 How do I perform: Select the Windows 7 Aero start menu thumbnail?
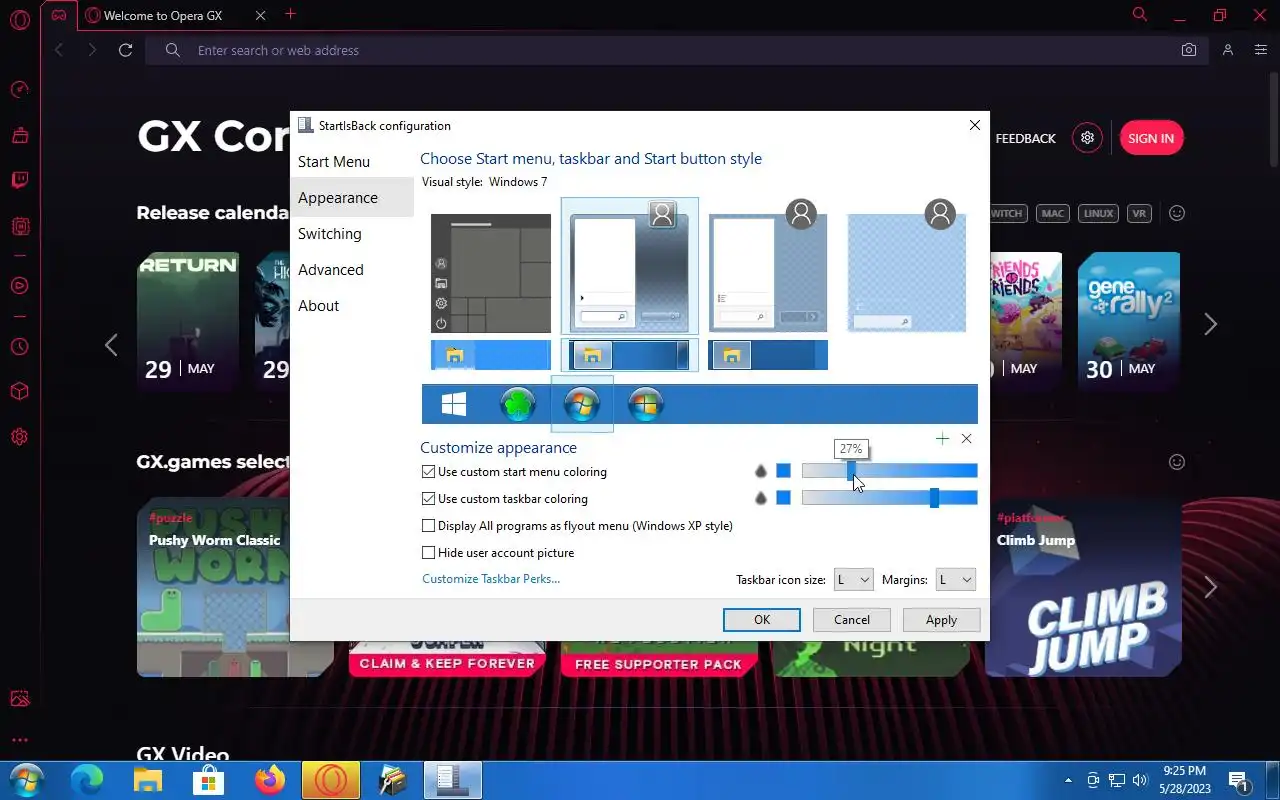click(630, 267)
